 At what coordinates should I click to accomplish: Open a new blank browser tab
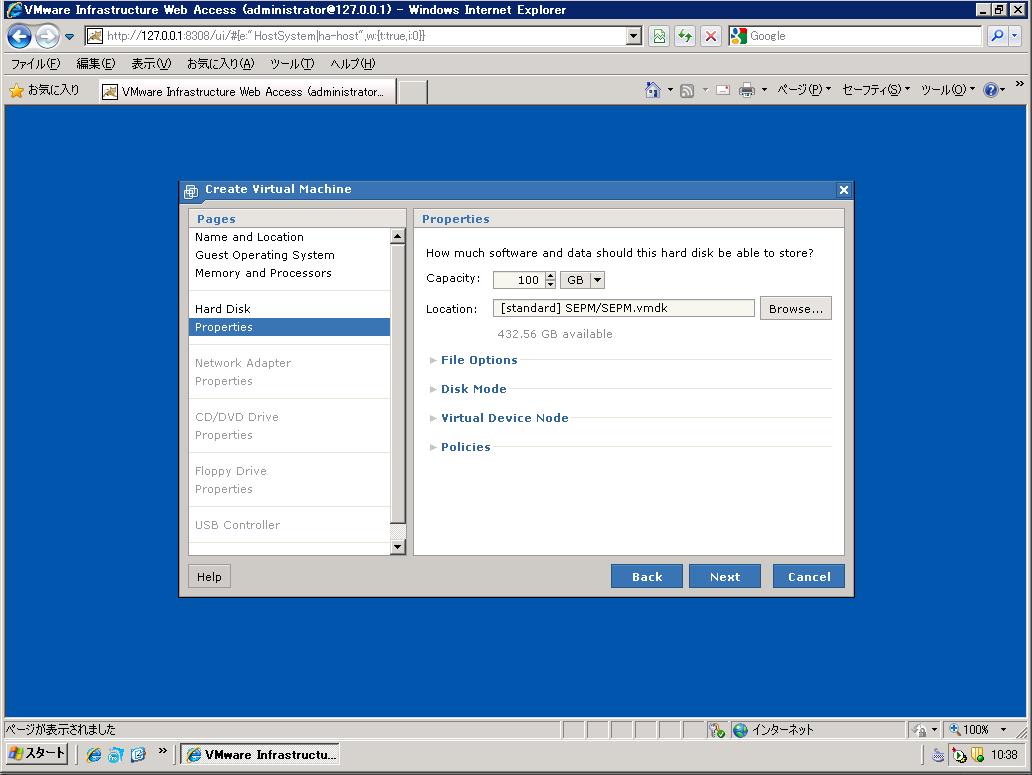(x=413, y=92)
